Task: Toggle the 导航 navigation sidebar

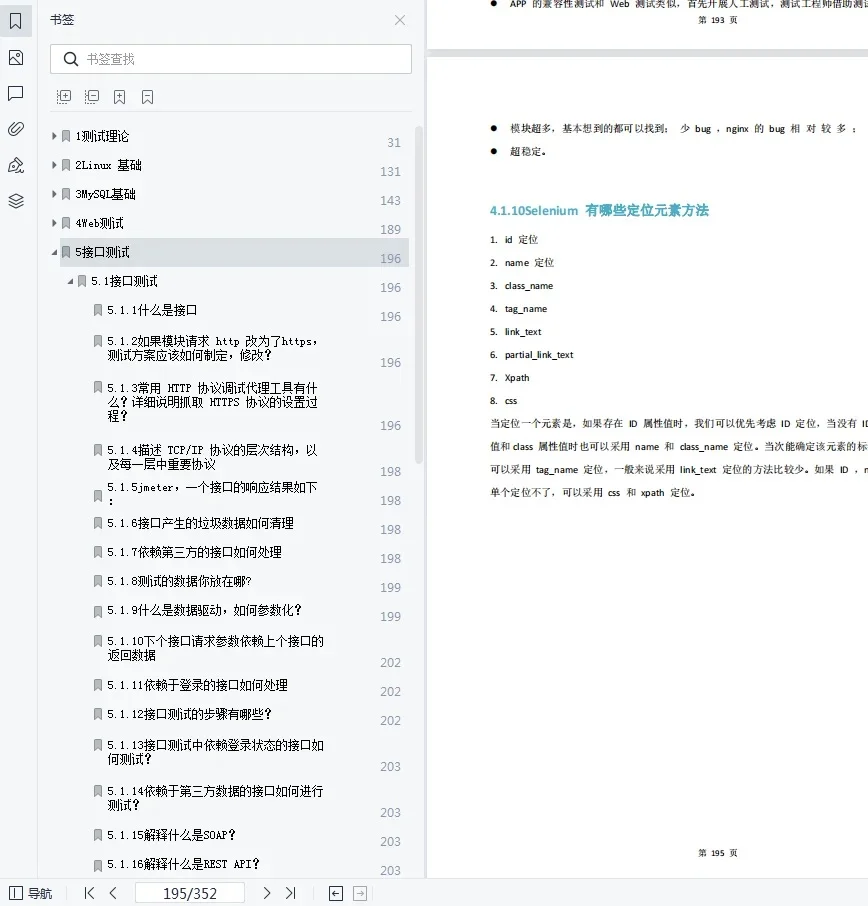Action: coord(31,892)
